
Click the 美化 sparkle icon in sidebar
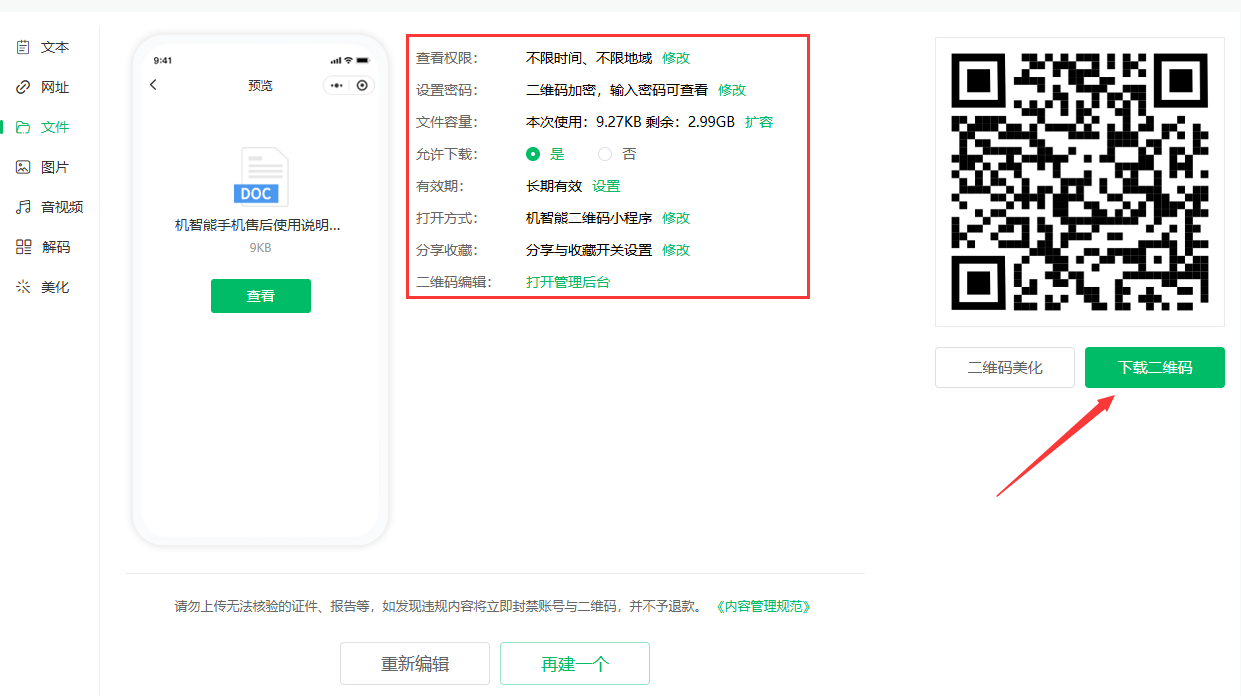23,287
